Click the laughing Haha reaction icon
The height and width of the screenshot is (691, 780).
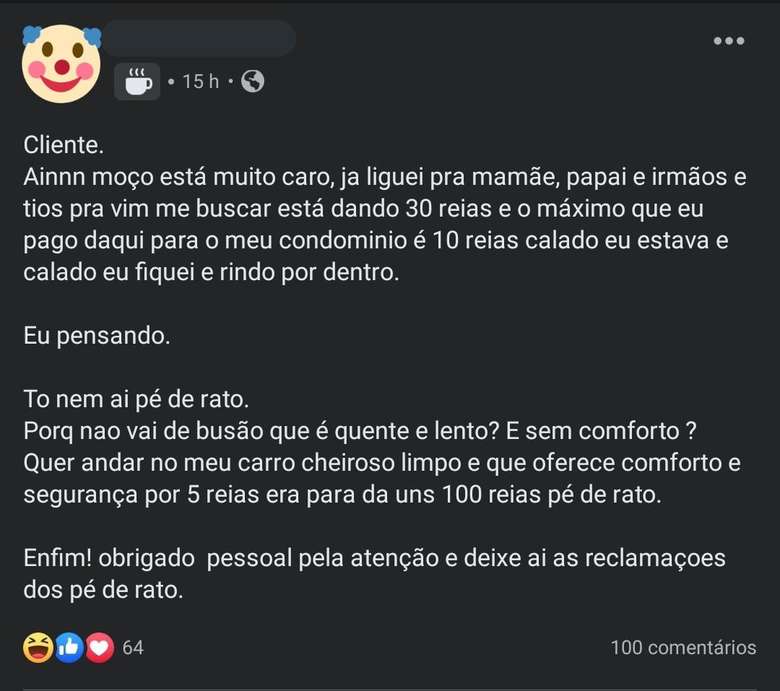coord(37,647)
